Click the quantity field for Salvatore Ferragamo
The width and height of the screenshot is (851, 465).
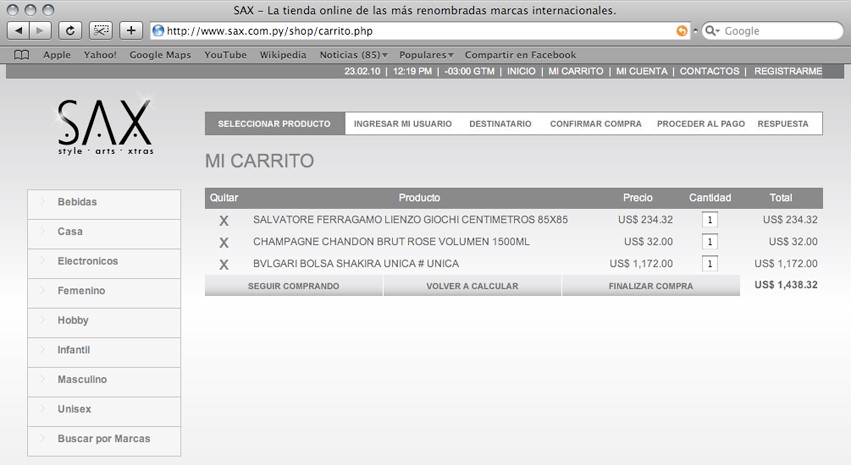(x=710, y=220)
